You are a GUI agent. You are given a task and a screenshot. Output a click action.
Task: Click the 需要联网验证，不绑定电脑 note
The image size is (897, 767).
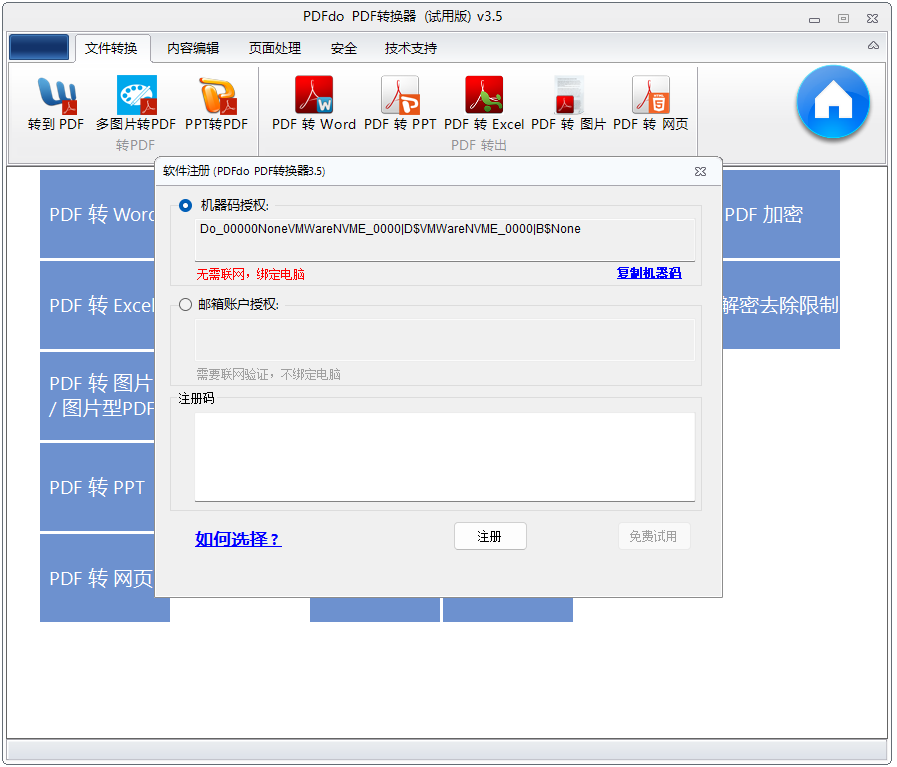point(268,375)
